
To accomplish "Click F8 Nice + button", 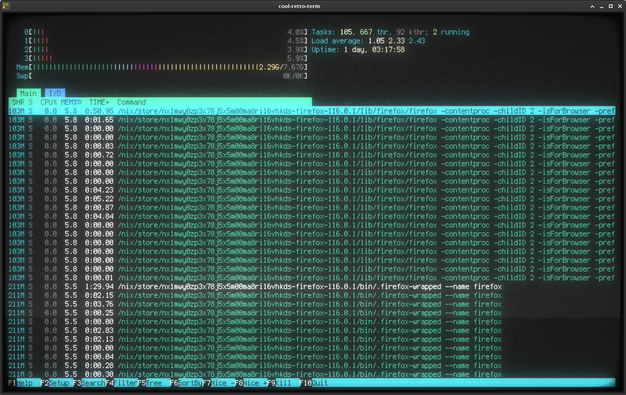I will (x=251, y=383).
